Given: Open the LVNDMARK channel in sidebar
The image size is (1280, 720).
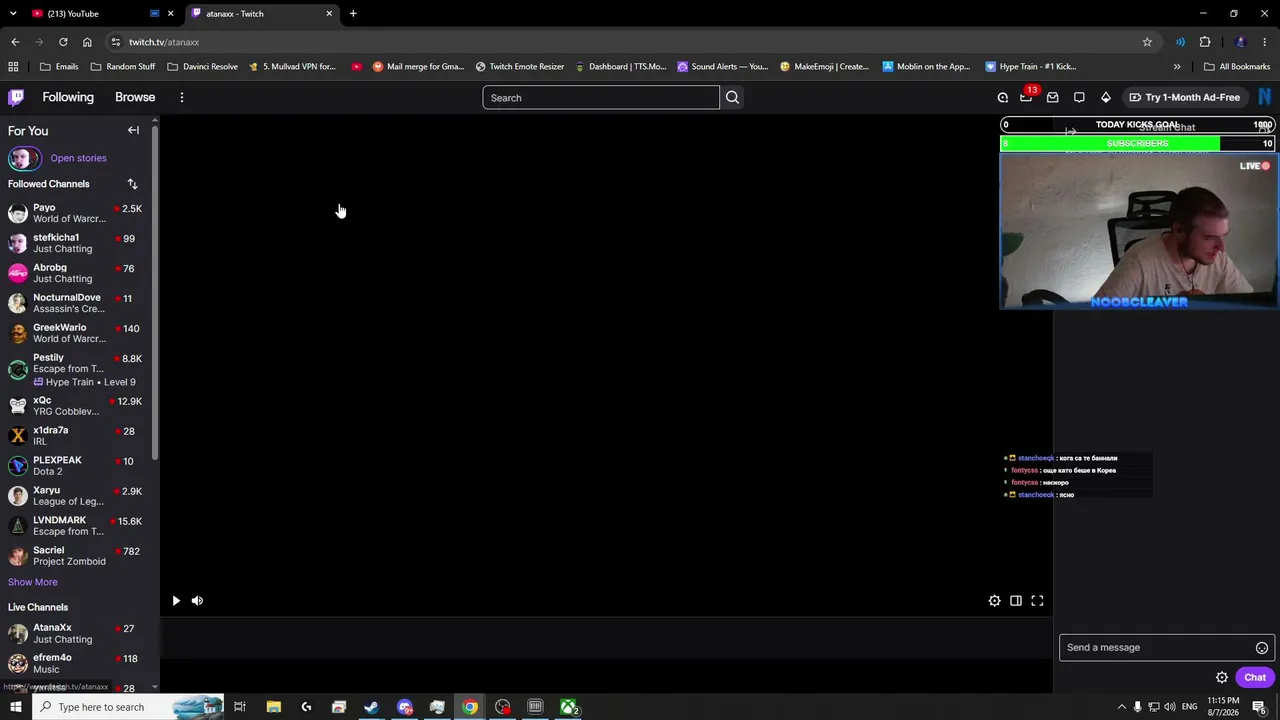Looking at the screenshot, I should tap(76, 525).
